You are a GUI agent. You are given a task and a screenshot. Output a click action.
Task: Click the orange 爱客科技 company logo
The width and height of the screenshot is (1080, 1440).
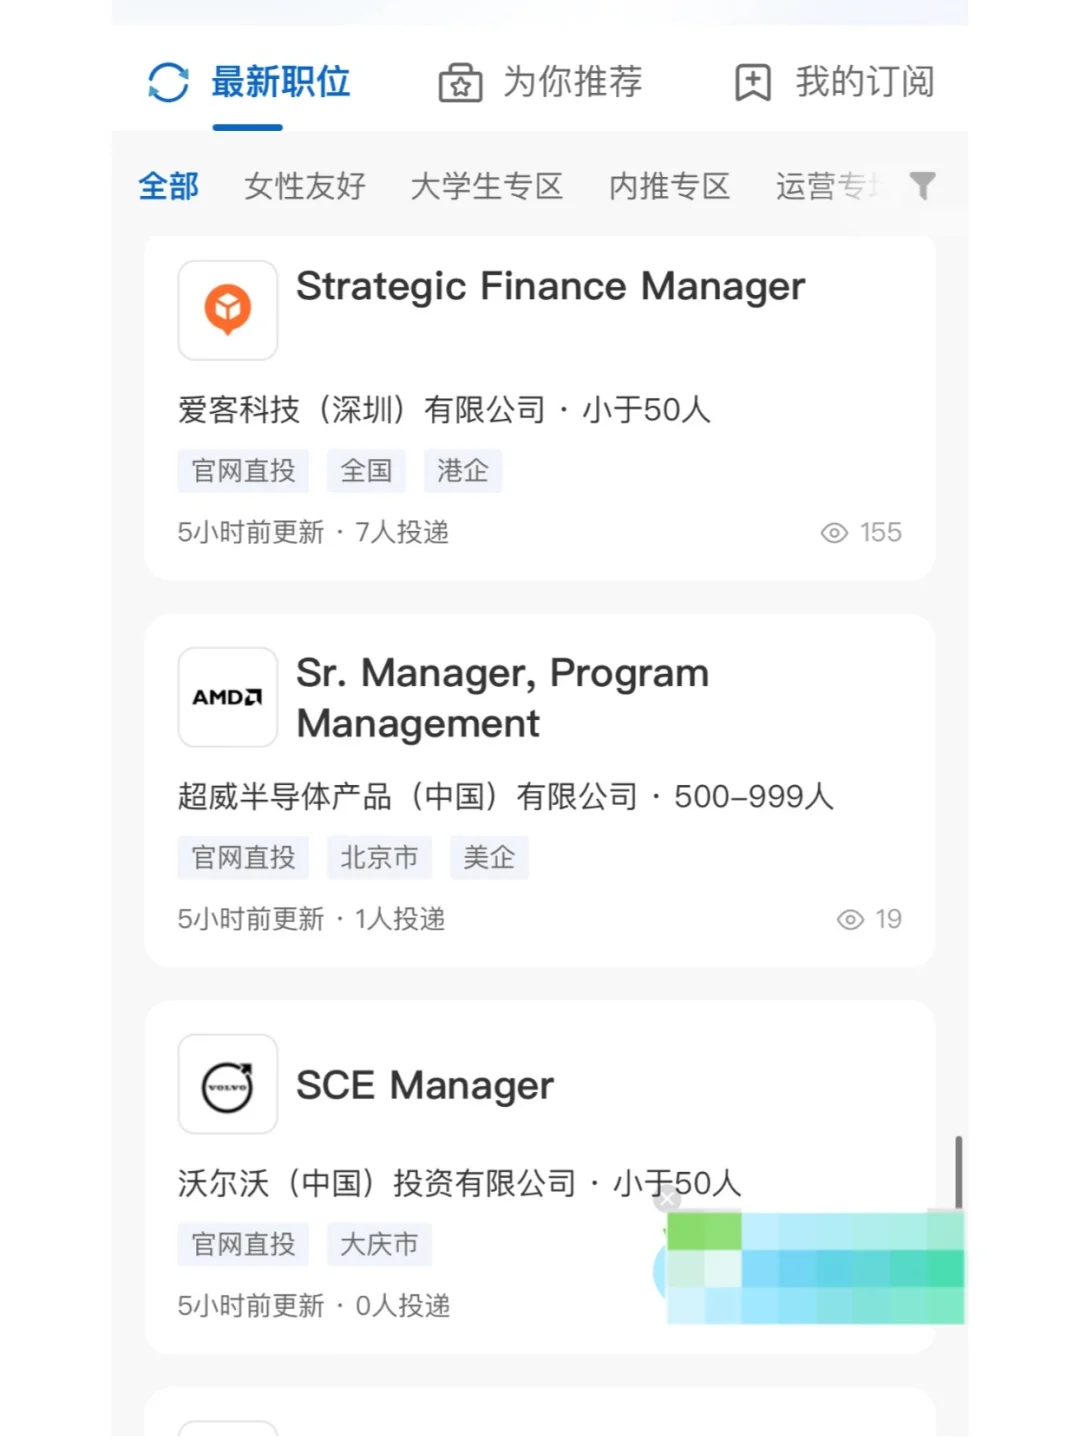click(228, 310)
